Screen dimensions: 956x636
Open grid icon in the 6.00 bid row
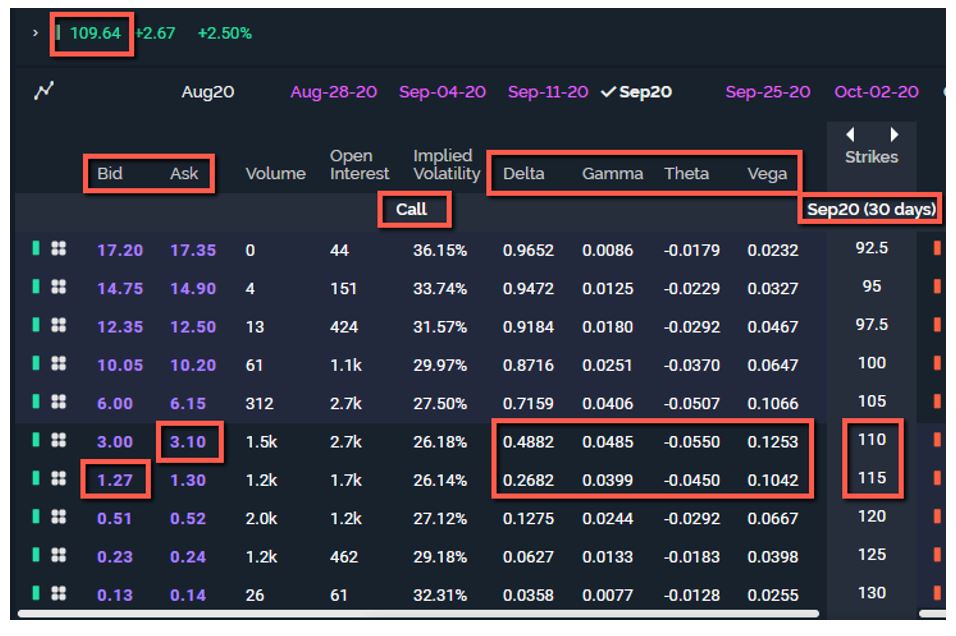[59, 401]
